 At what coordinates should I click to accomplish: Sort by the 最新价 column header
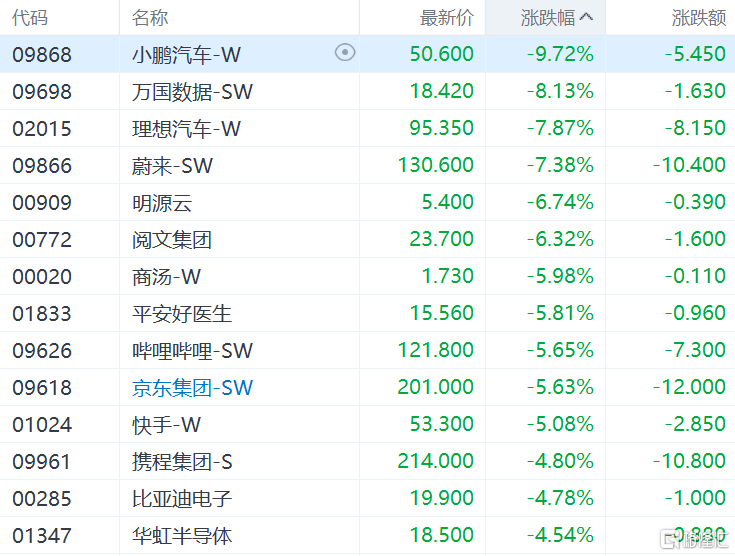tap(447, 18)
